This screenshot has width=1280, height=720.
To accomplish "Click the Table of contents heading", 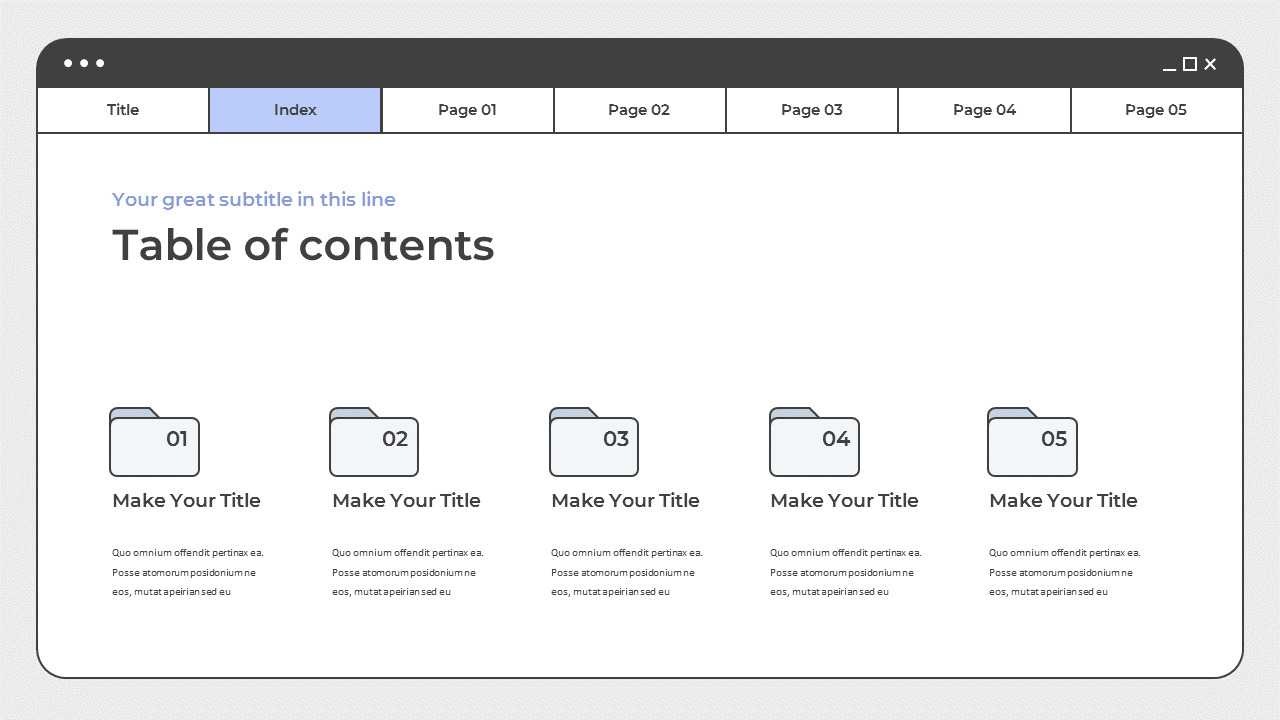I will (x=302, y=245).
